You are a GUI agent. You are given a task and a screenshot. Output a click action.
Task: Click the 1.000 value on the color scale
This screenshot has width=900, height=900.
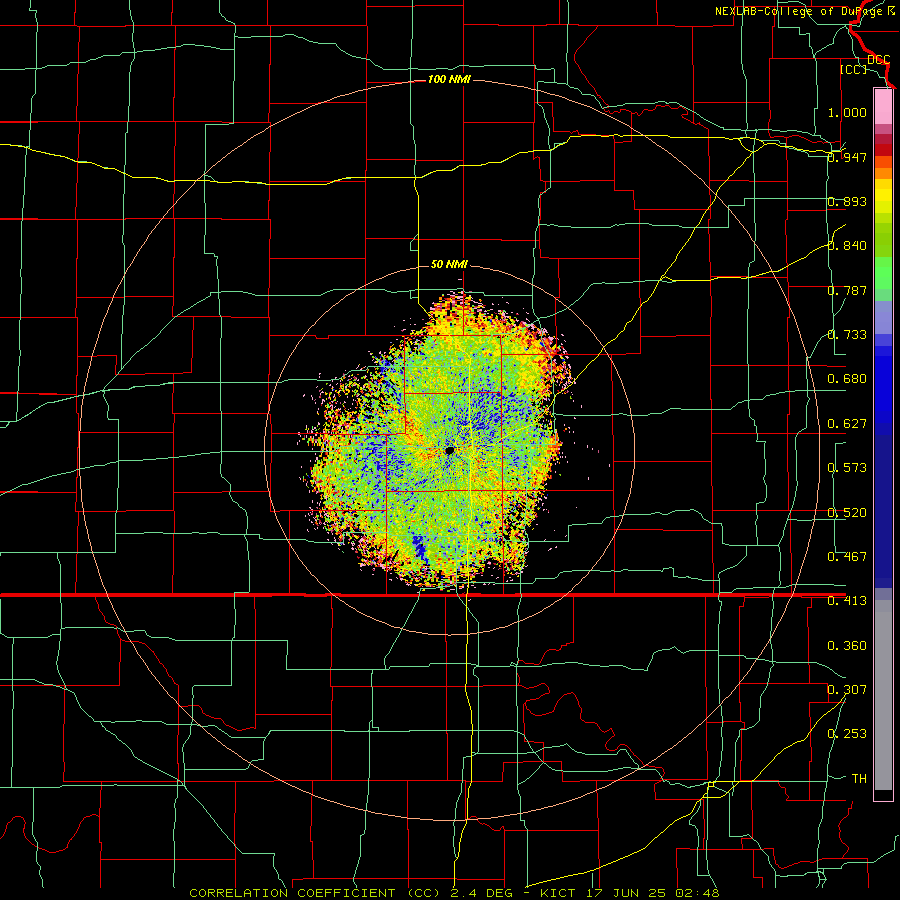pyautogui.click(x=847, y=112)
